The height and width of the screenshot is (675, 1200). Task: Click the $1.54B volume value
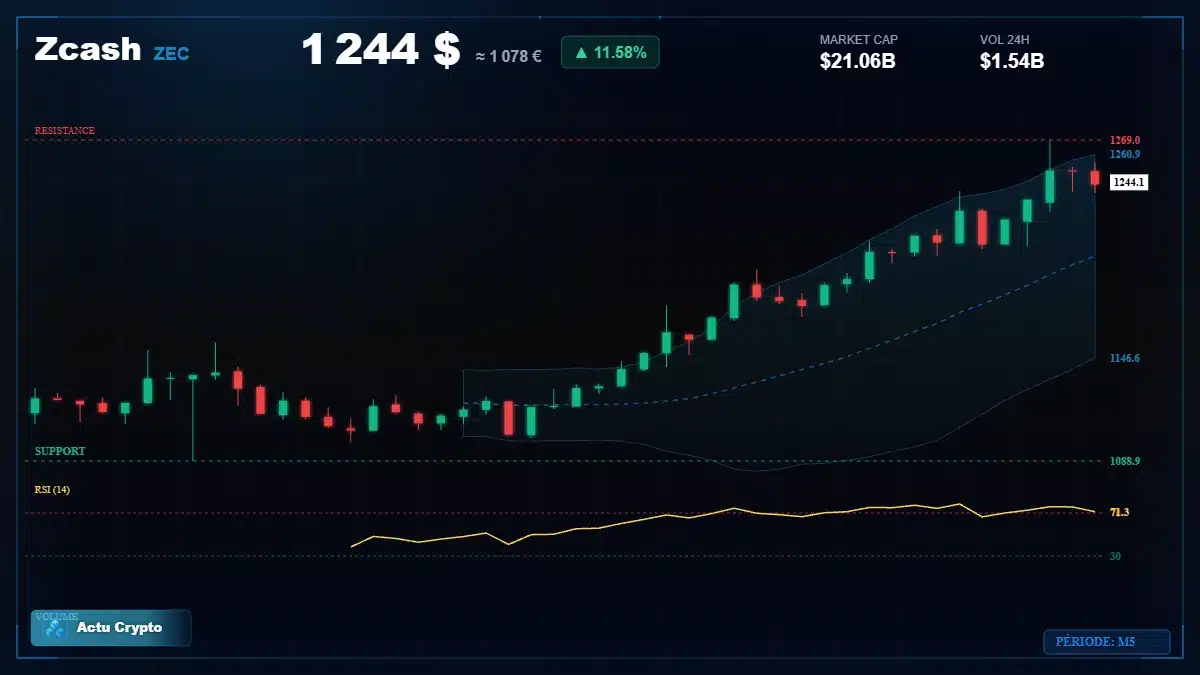point(1012,61)
